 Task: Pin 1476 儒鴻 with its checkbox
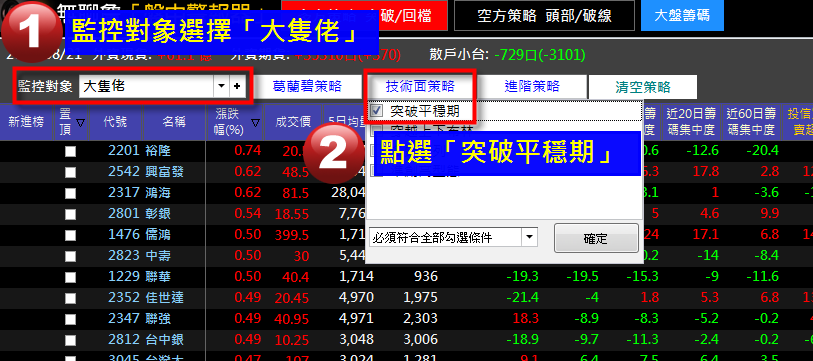coord(71,235)
